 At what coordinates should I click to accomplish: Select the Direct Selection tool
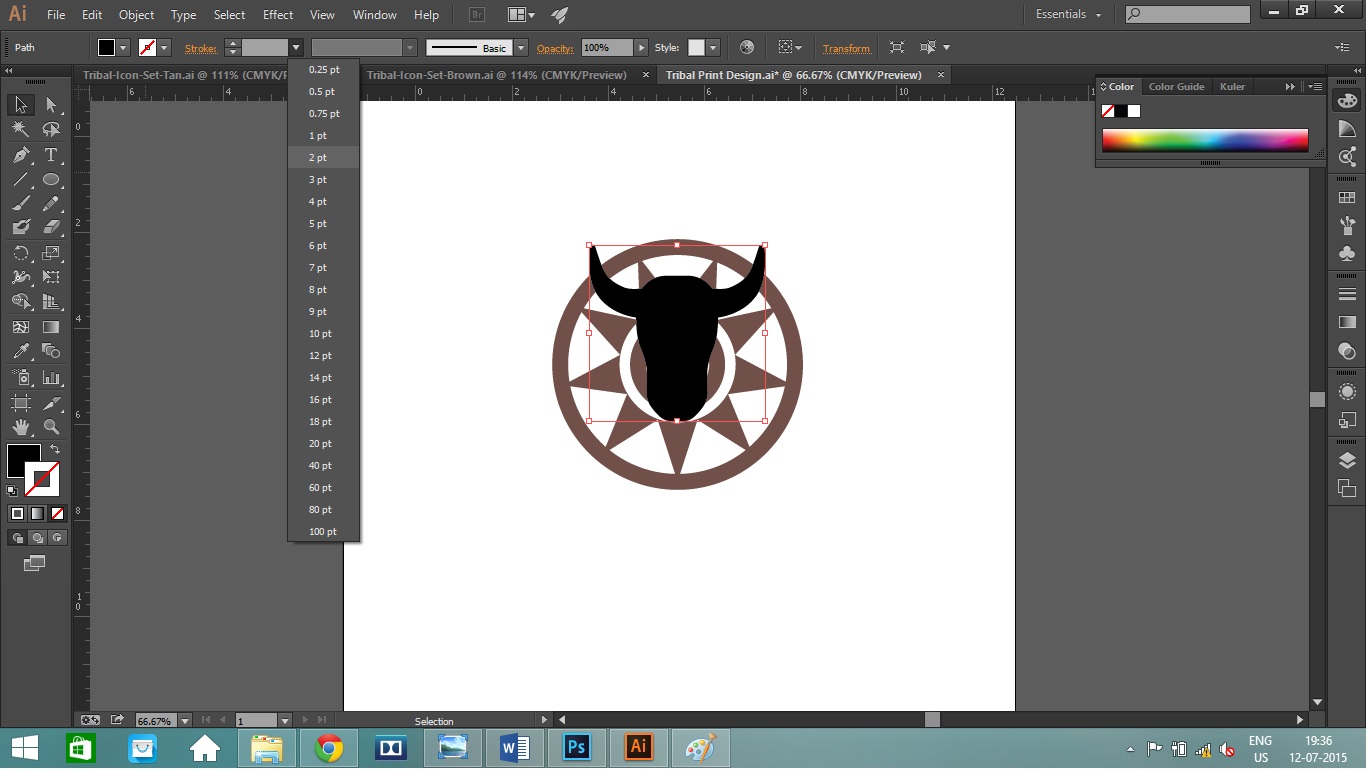click(51, 105)
